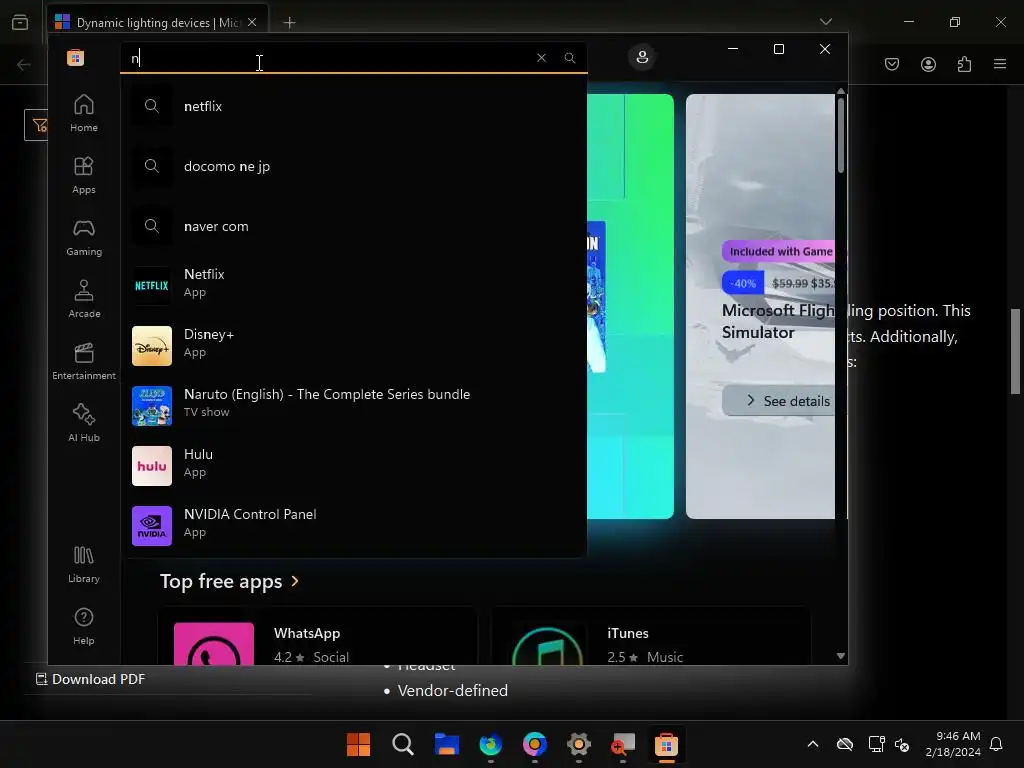The image size is (1024, 768).
Task: Choose the 'netflix' search suggestion
Action: pos(354,106)
